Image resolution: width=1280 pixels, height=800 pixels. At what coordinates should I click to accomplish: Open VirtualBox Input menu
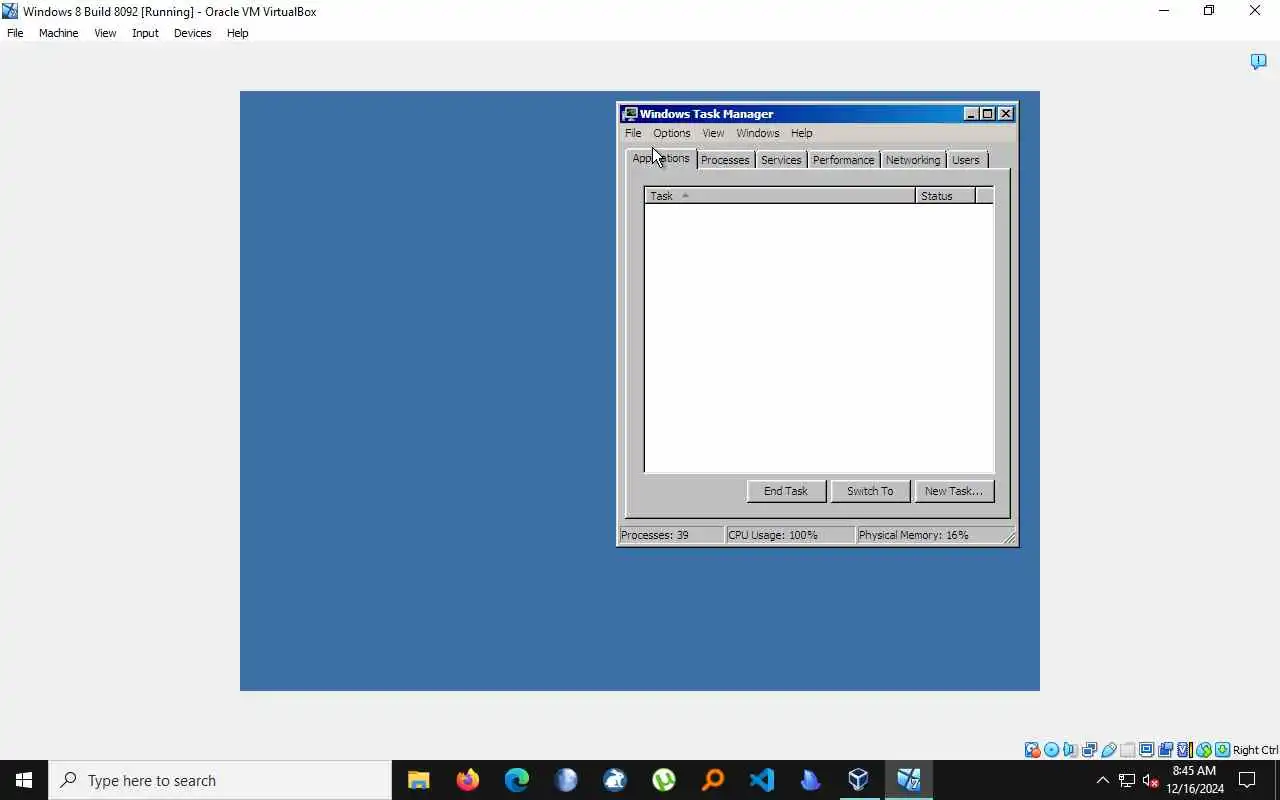(x=145, y=33)
